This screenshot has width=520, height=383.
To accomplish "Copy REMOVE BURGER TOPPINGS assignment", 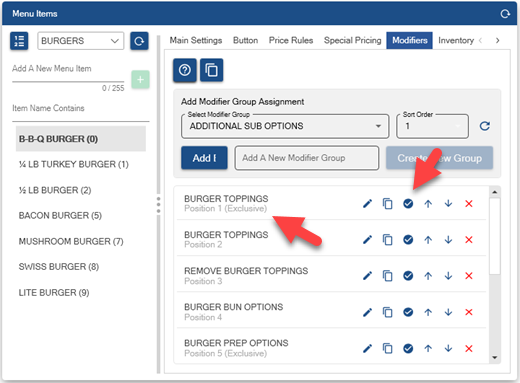I will click(x=387, y=276).
